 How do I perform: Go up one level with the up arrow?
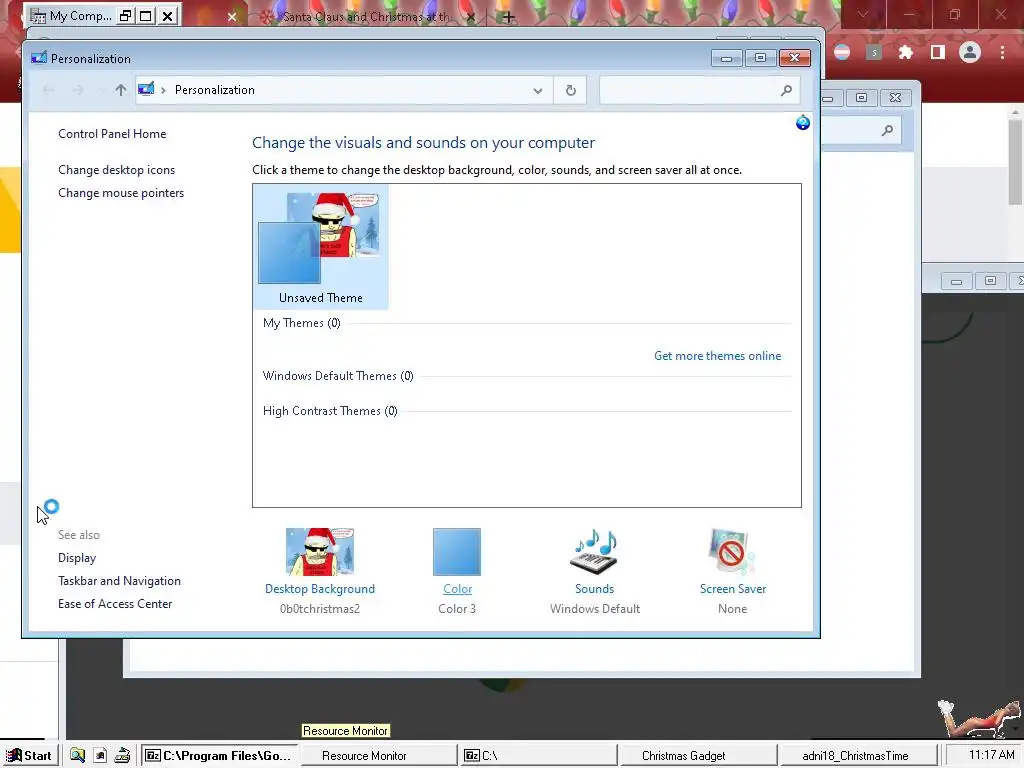pyautogui.click(x=120, y=90)
